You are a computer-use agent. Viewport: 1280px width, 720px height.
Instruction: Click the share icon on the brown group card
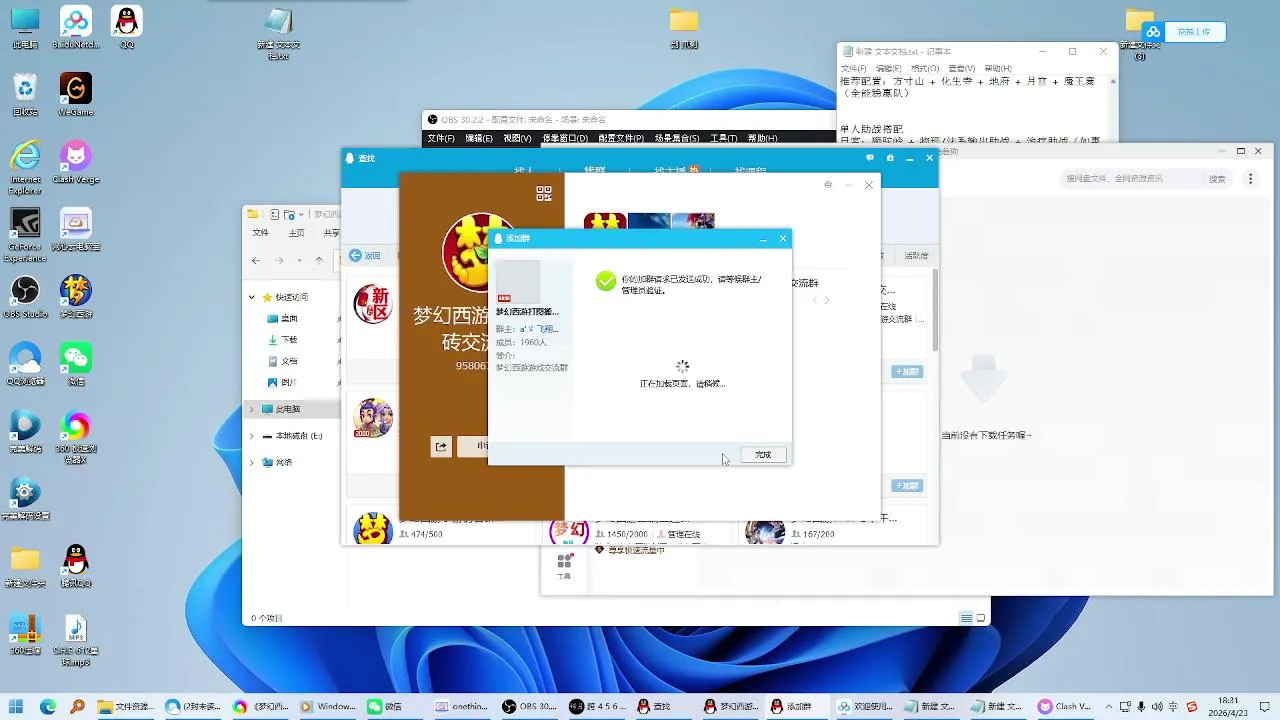tap(441, 447)
